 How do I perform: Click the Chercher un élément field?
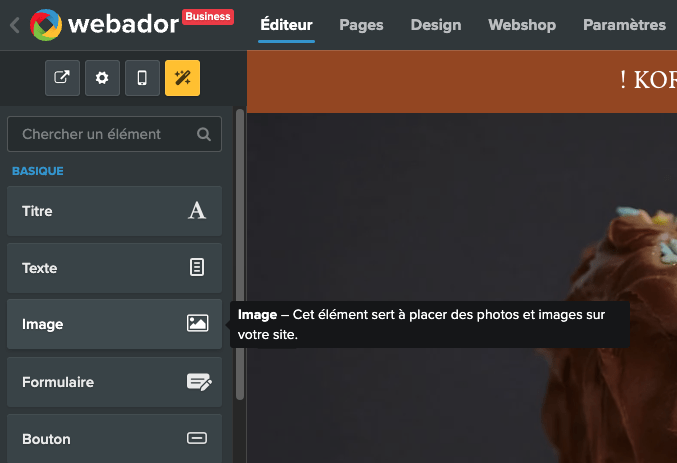[105, 134]
